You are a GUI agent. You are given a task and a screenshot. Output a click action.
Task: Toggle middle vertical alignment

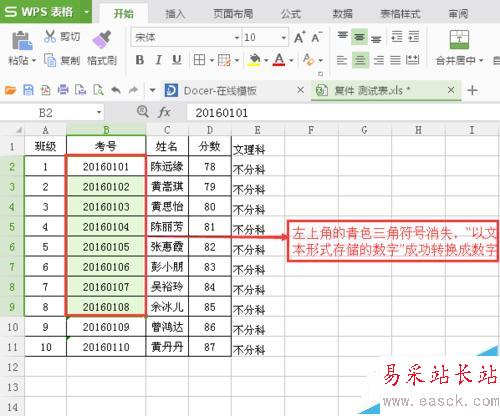[x=359, y=37]
